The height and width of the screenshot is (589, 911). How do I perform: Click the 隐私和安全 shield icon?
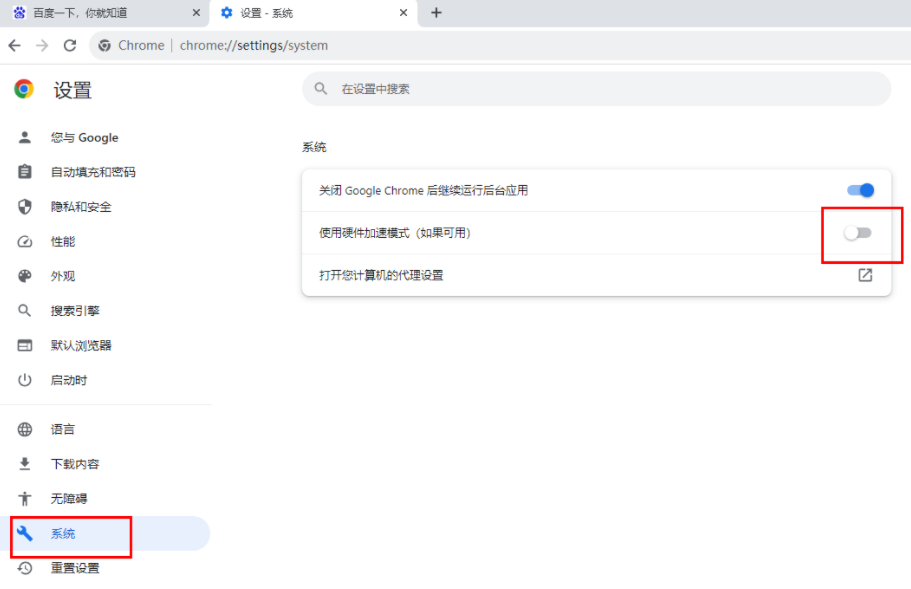click(x=24, y=207)
